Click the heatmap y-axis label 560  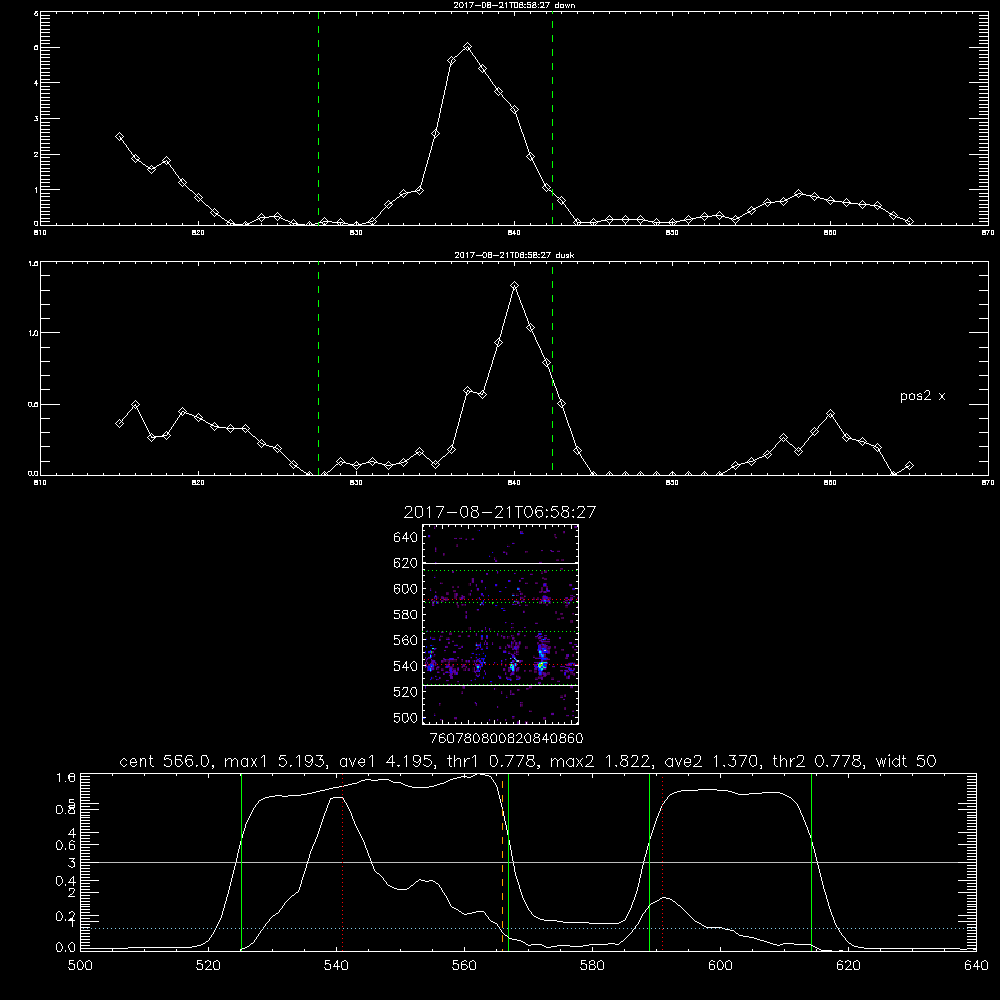[x=405, y=640]
